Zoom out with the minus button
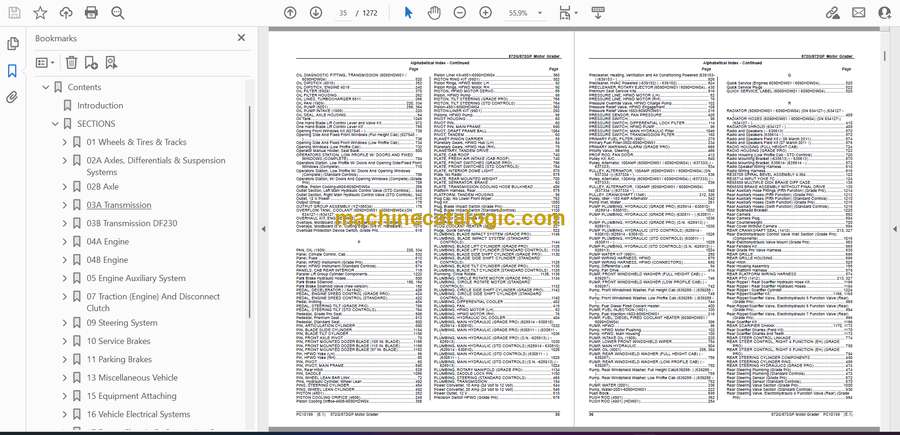This screenshot has height=435, width=900. coord(460,13)
